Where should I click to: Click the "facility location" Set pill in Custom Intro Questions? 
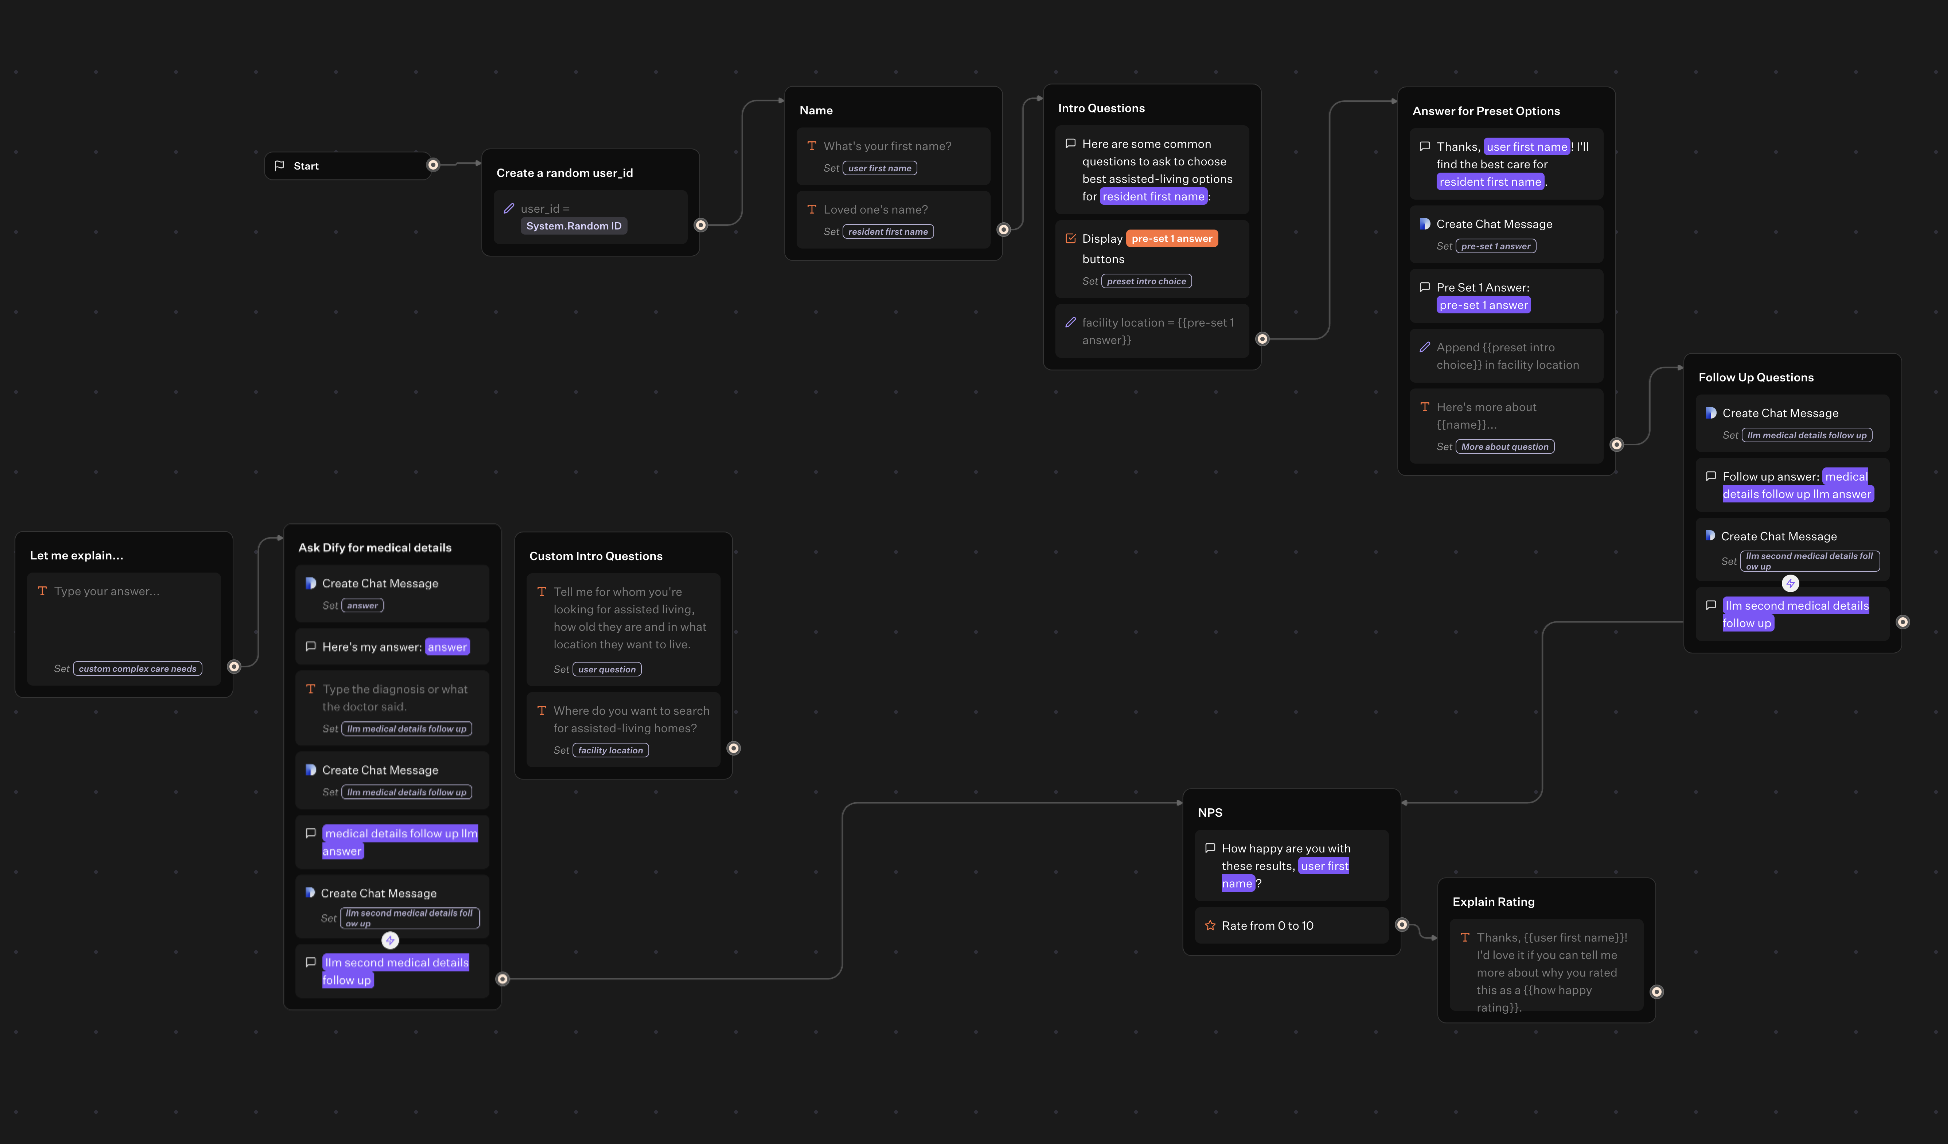[610, 750]
